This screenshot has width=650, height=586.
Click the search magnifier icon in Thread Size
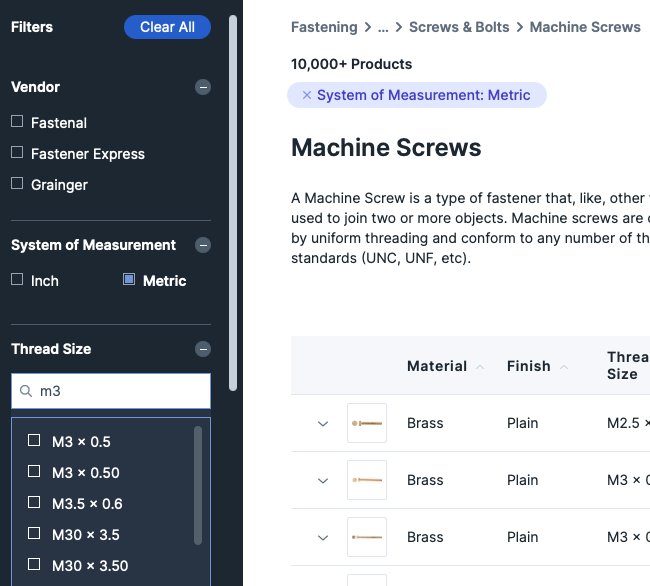tap(26, 391)
